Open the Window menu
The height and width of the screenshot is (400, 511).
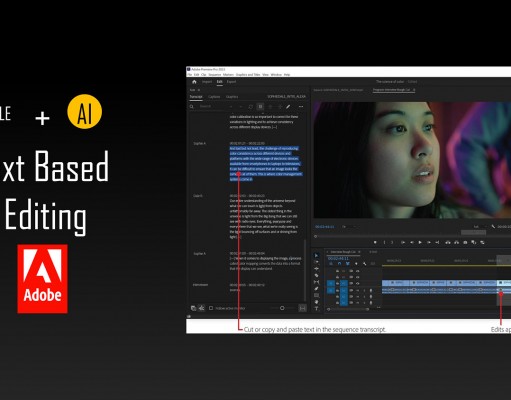click(276, 75)
